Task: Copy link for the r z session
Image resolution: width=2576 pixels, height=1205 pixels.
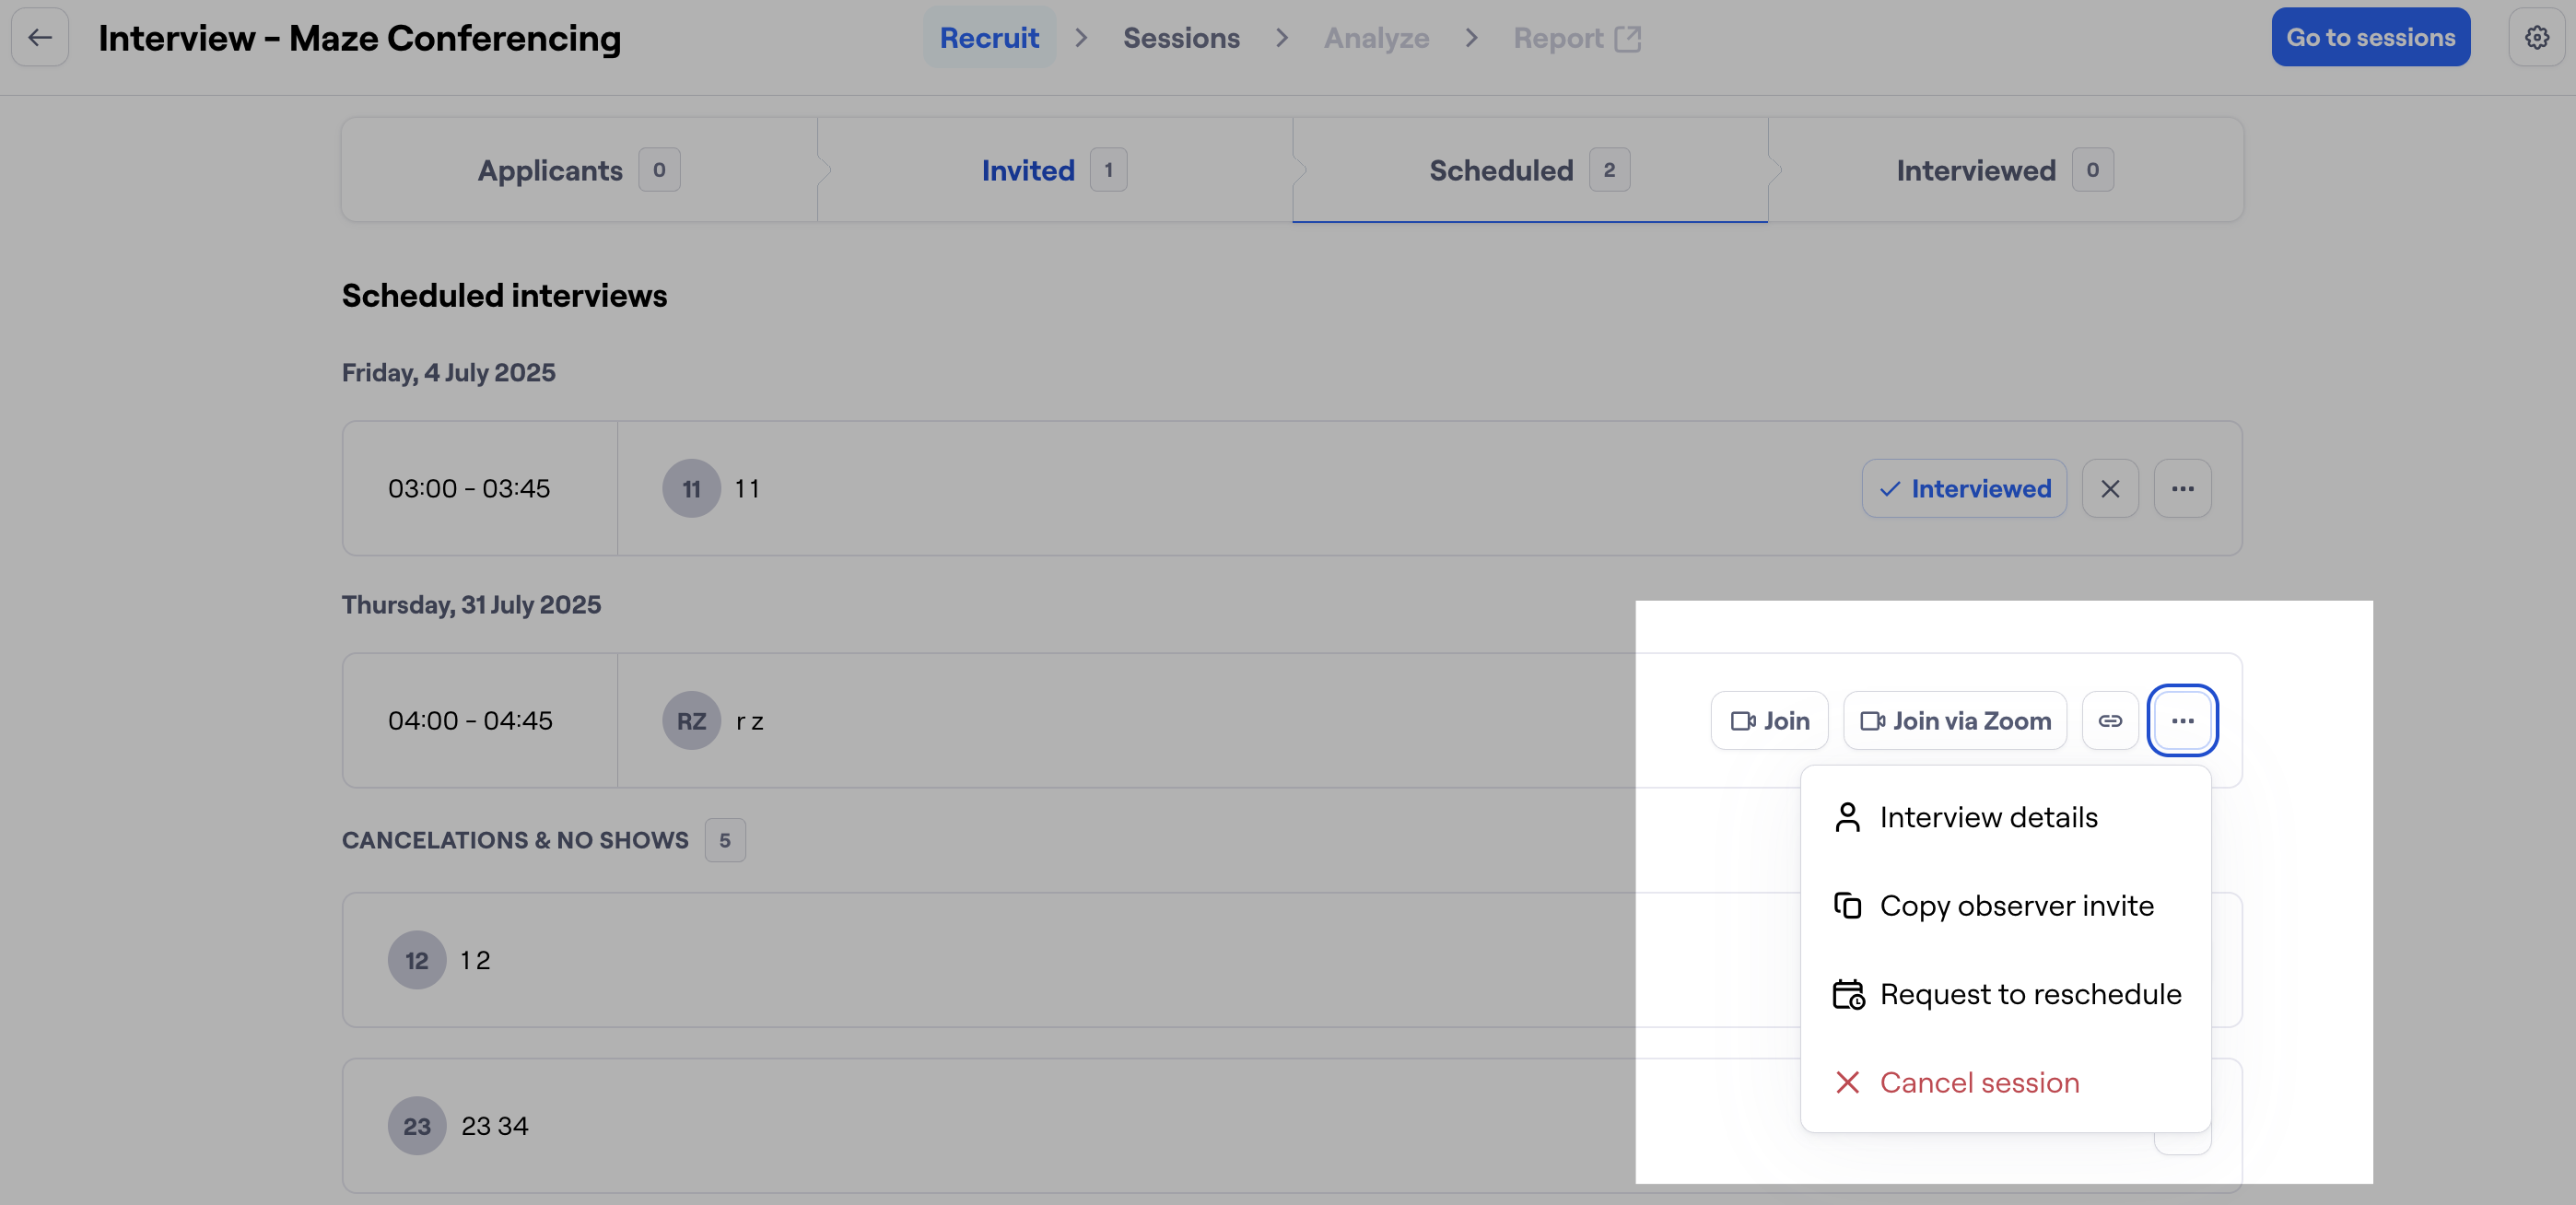Action: 2109,721
